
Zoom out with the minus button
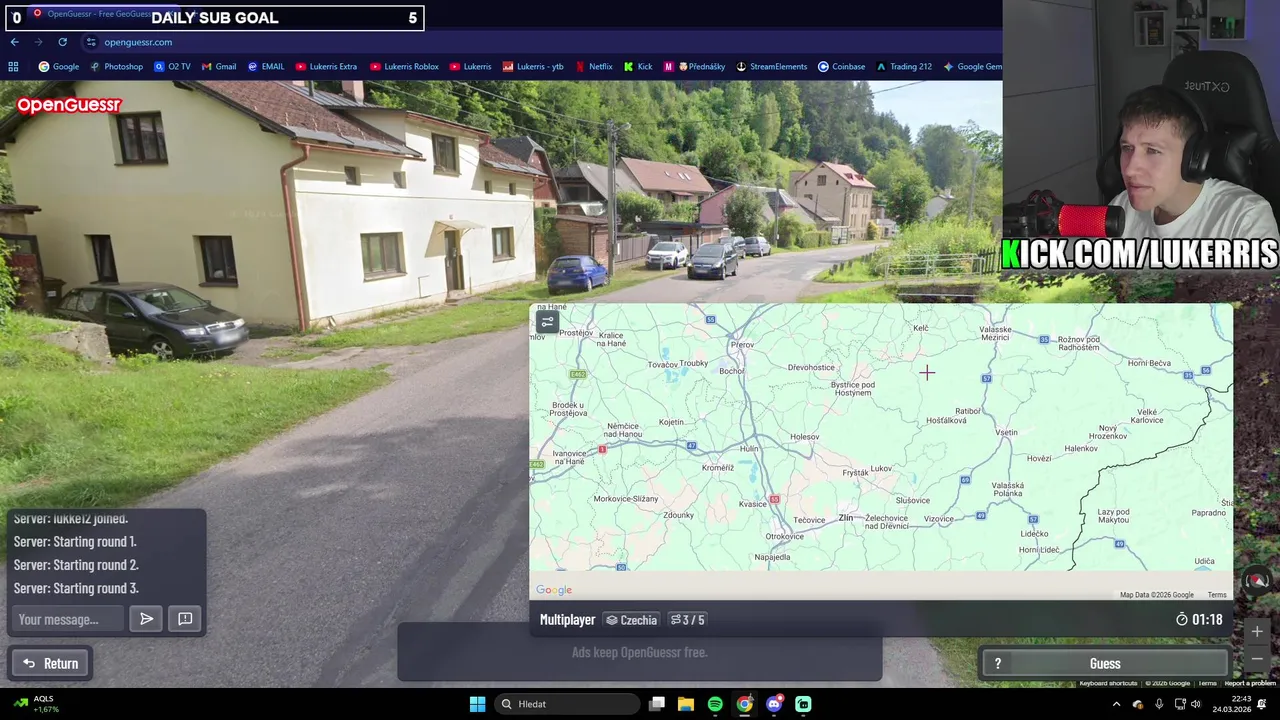pyautogui.click(x=1257, y=659)
